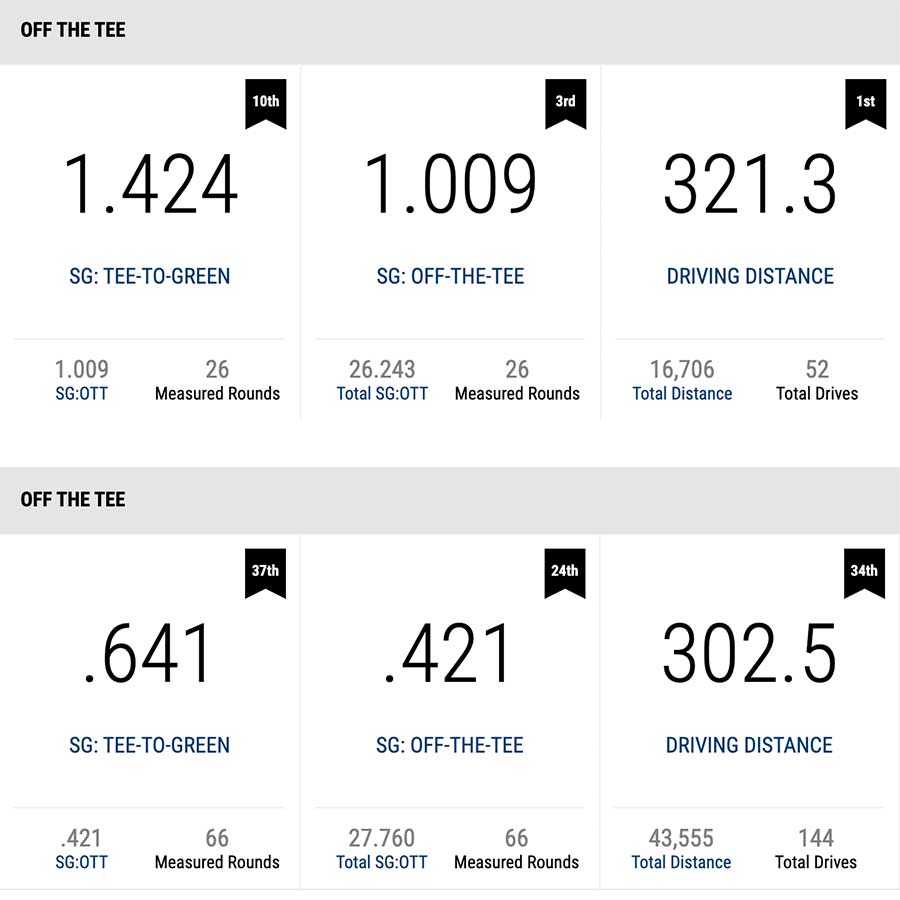This screenshot has height=900, width=900.
Task: Click SG:OTT label below 1.009 substat
Action: pos(81,394)
